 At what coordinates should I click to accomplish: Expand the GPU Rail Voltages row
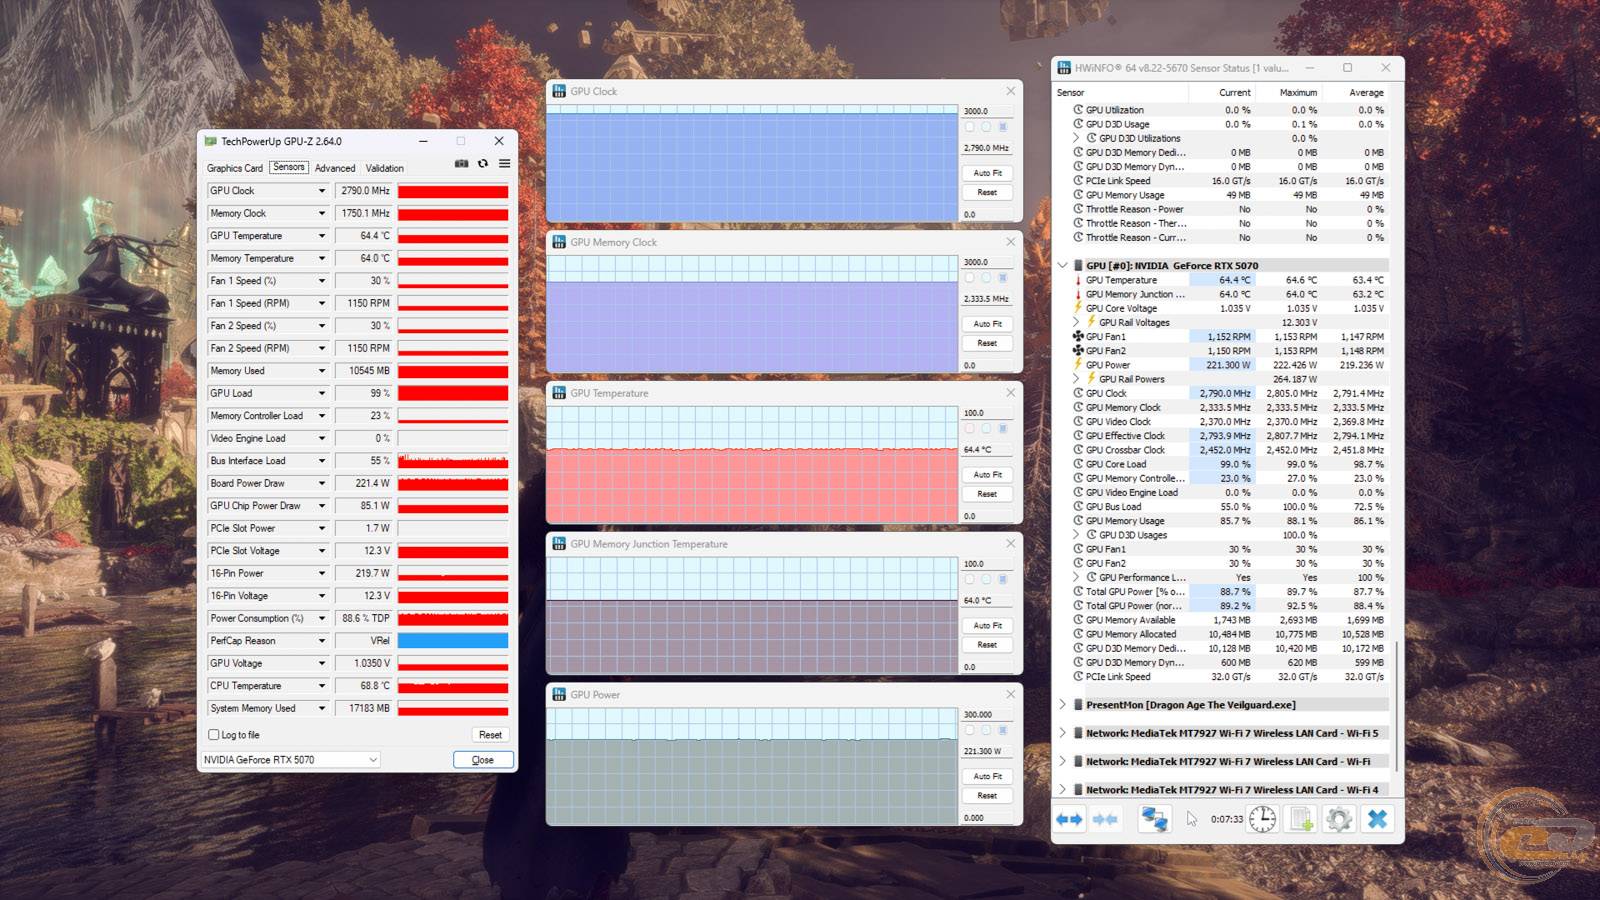click(1076, 322)
